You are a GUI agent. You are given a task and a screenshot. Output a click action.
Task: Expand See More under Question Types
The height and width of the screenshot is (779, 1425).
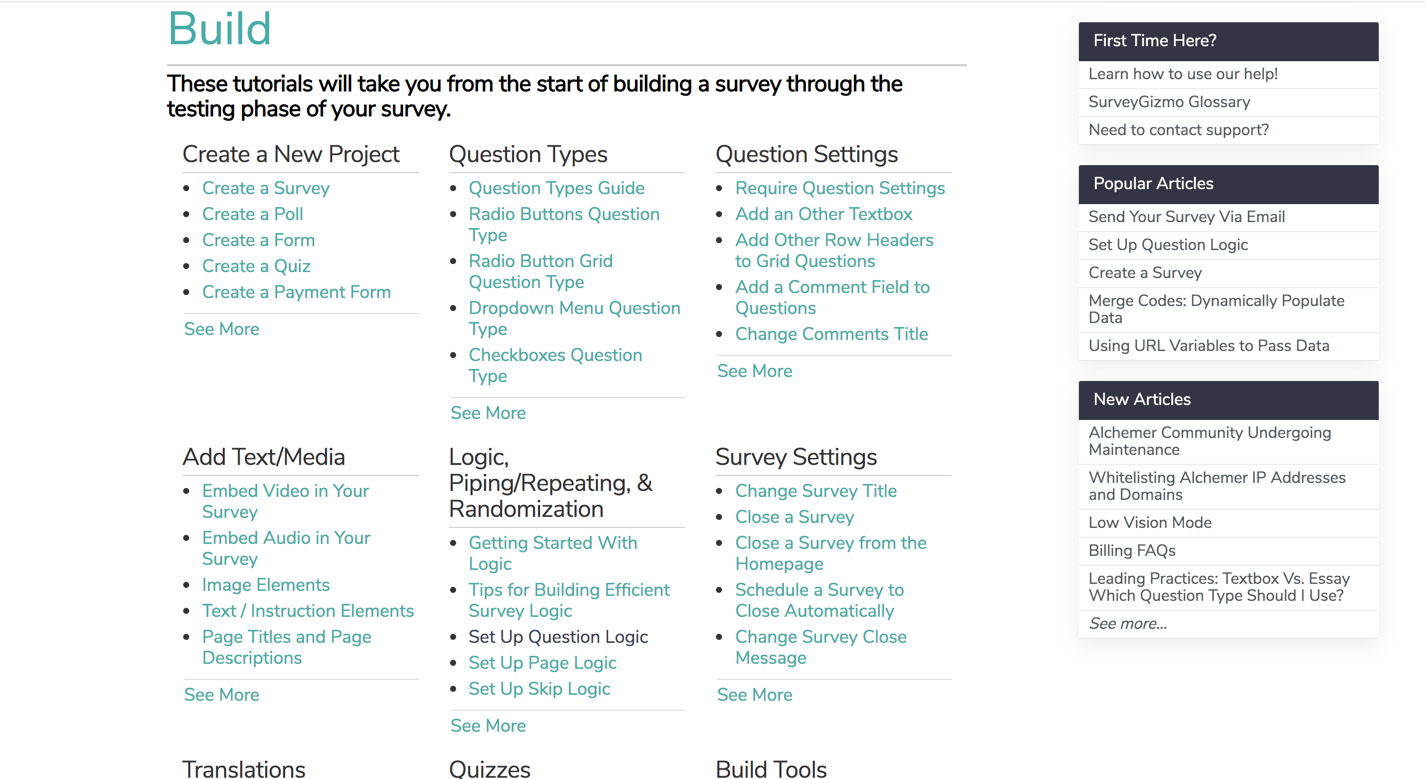coord(488,413)
